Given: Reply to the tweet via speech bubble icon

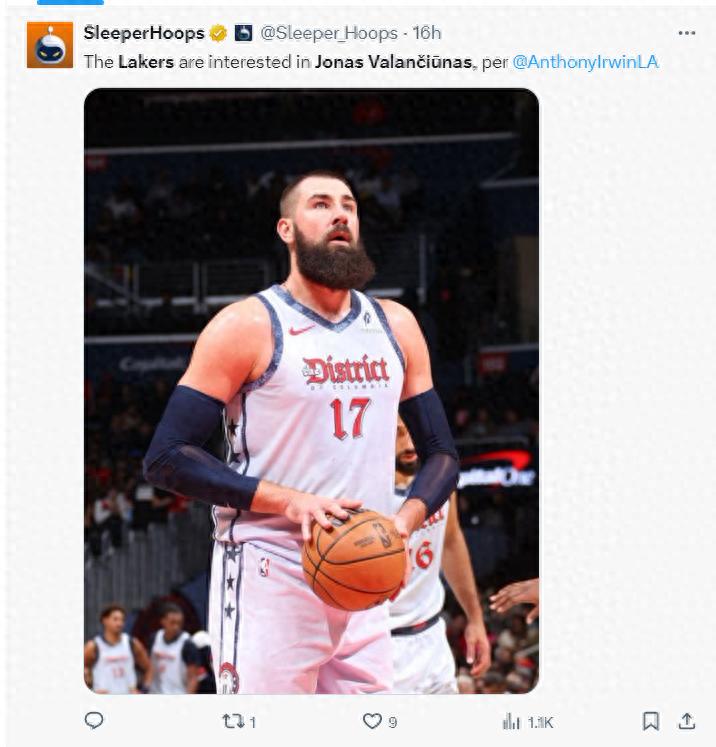Looking at the screenshot, I should (x=94, y=720).
